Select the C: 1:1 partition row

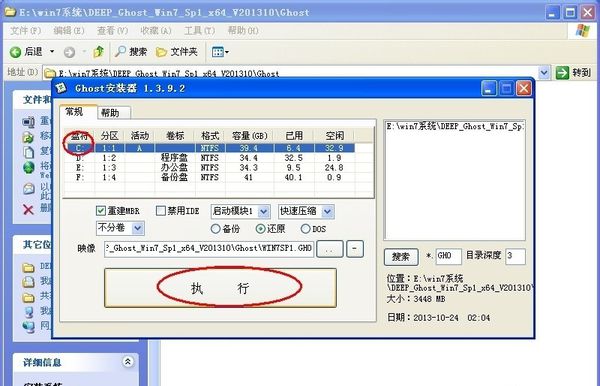(209, 148)
